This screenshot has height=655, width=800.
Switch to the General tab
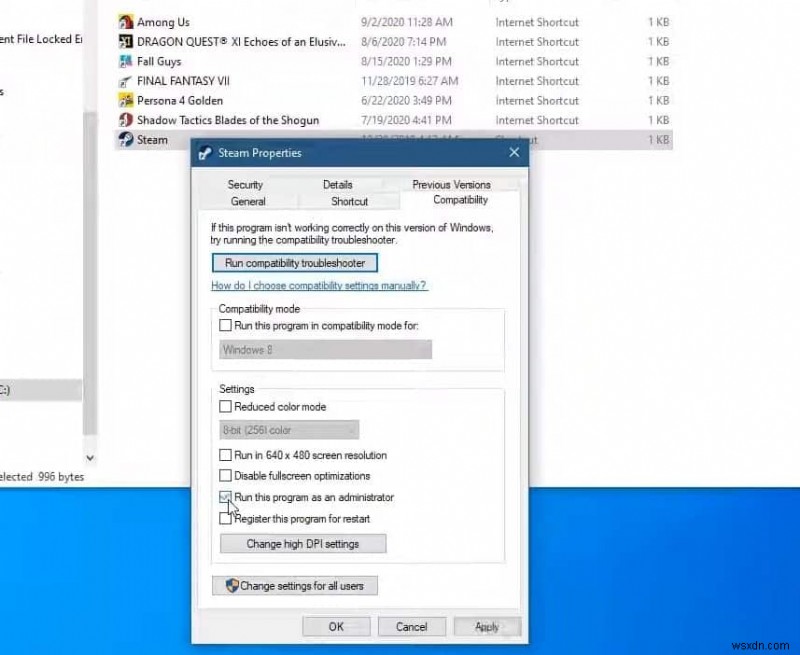tap(248, 200)
